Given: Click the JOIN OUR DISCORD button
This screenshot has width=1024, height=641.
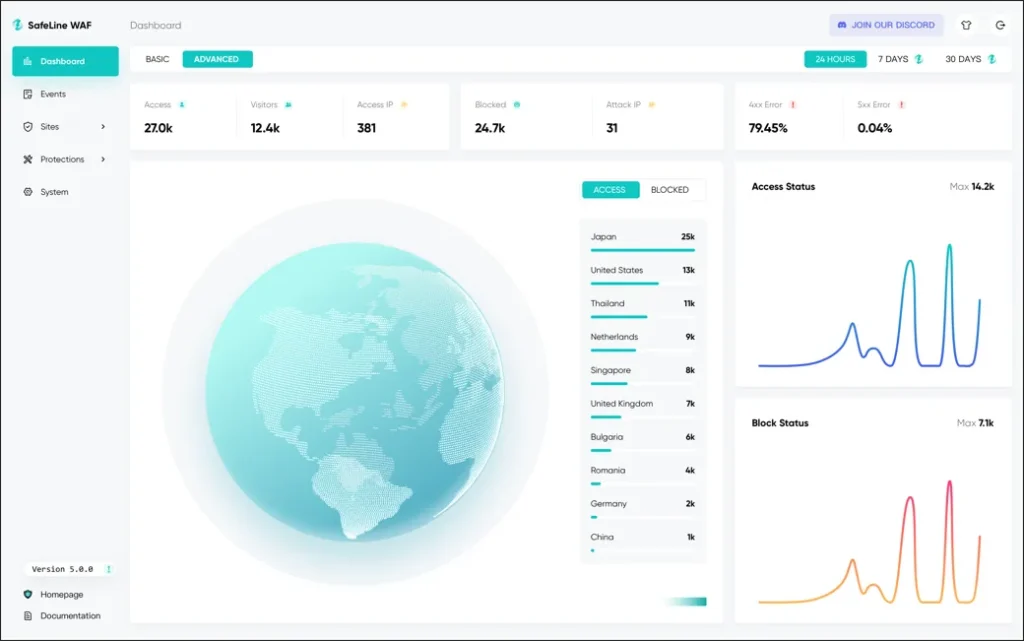Looking at the screenshot, I should tap(886, 24).
